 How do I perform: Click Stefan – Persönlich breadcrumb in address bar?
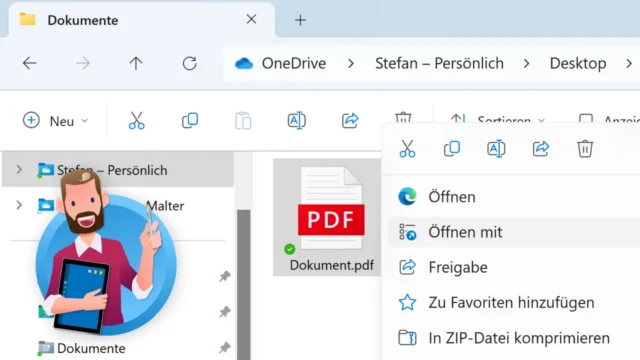coord(439,63)
